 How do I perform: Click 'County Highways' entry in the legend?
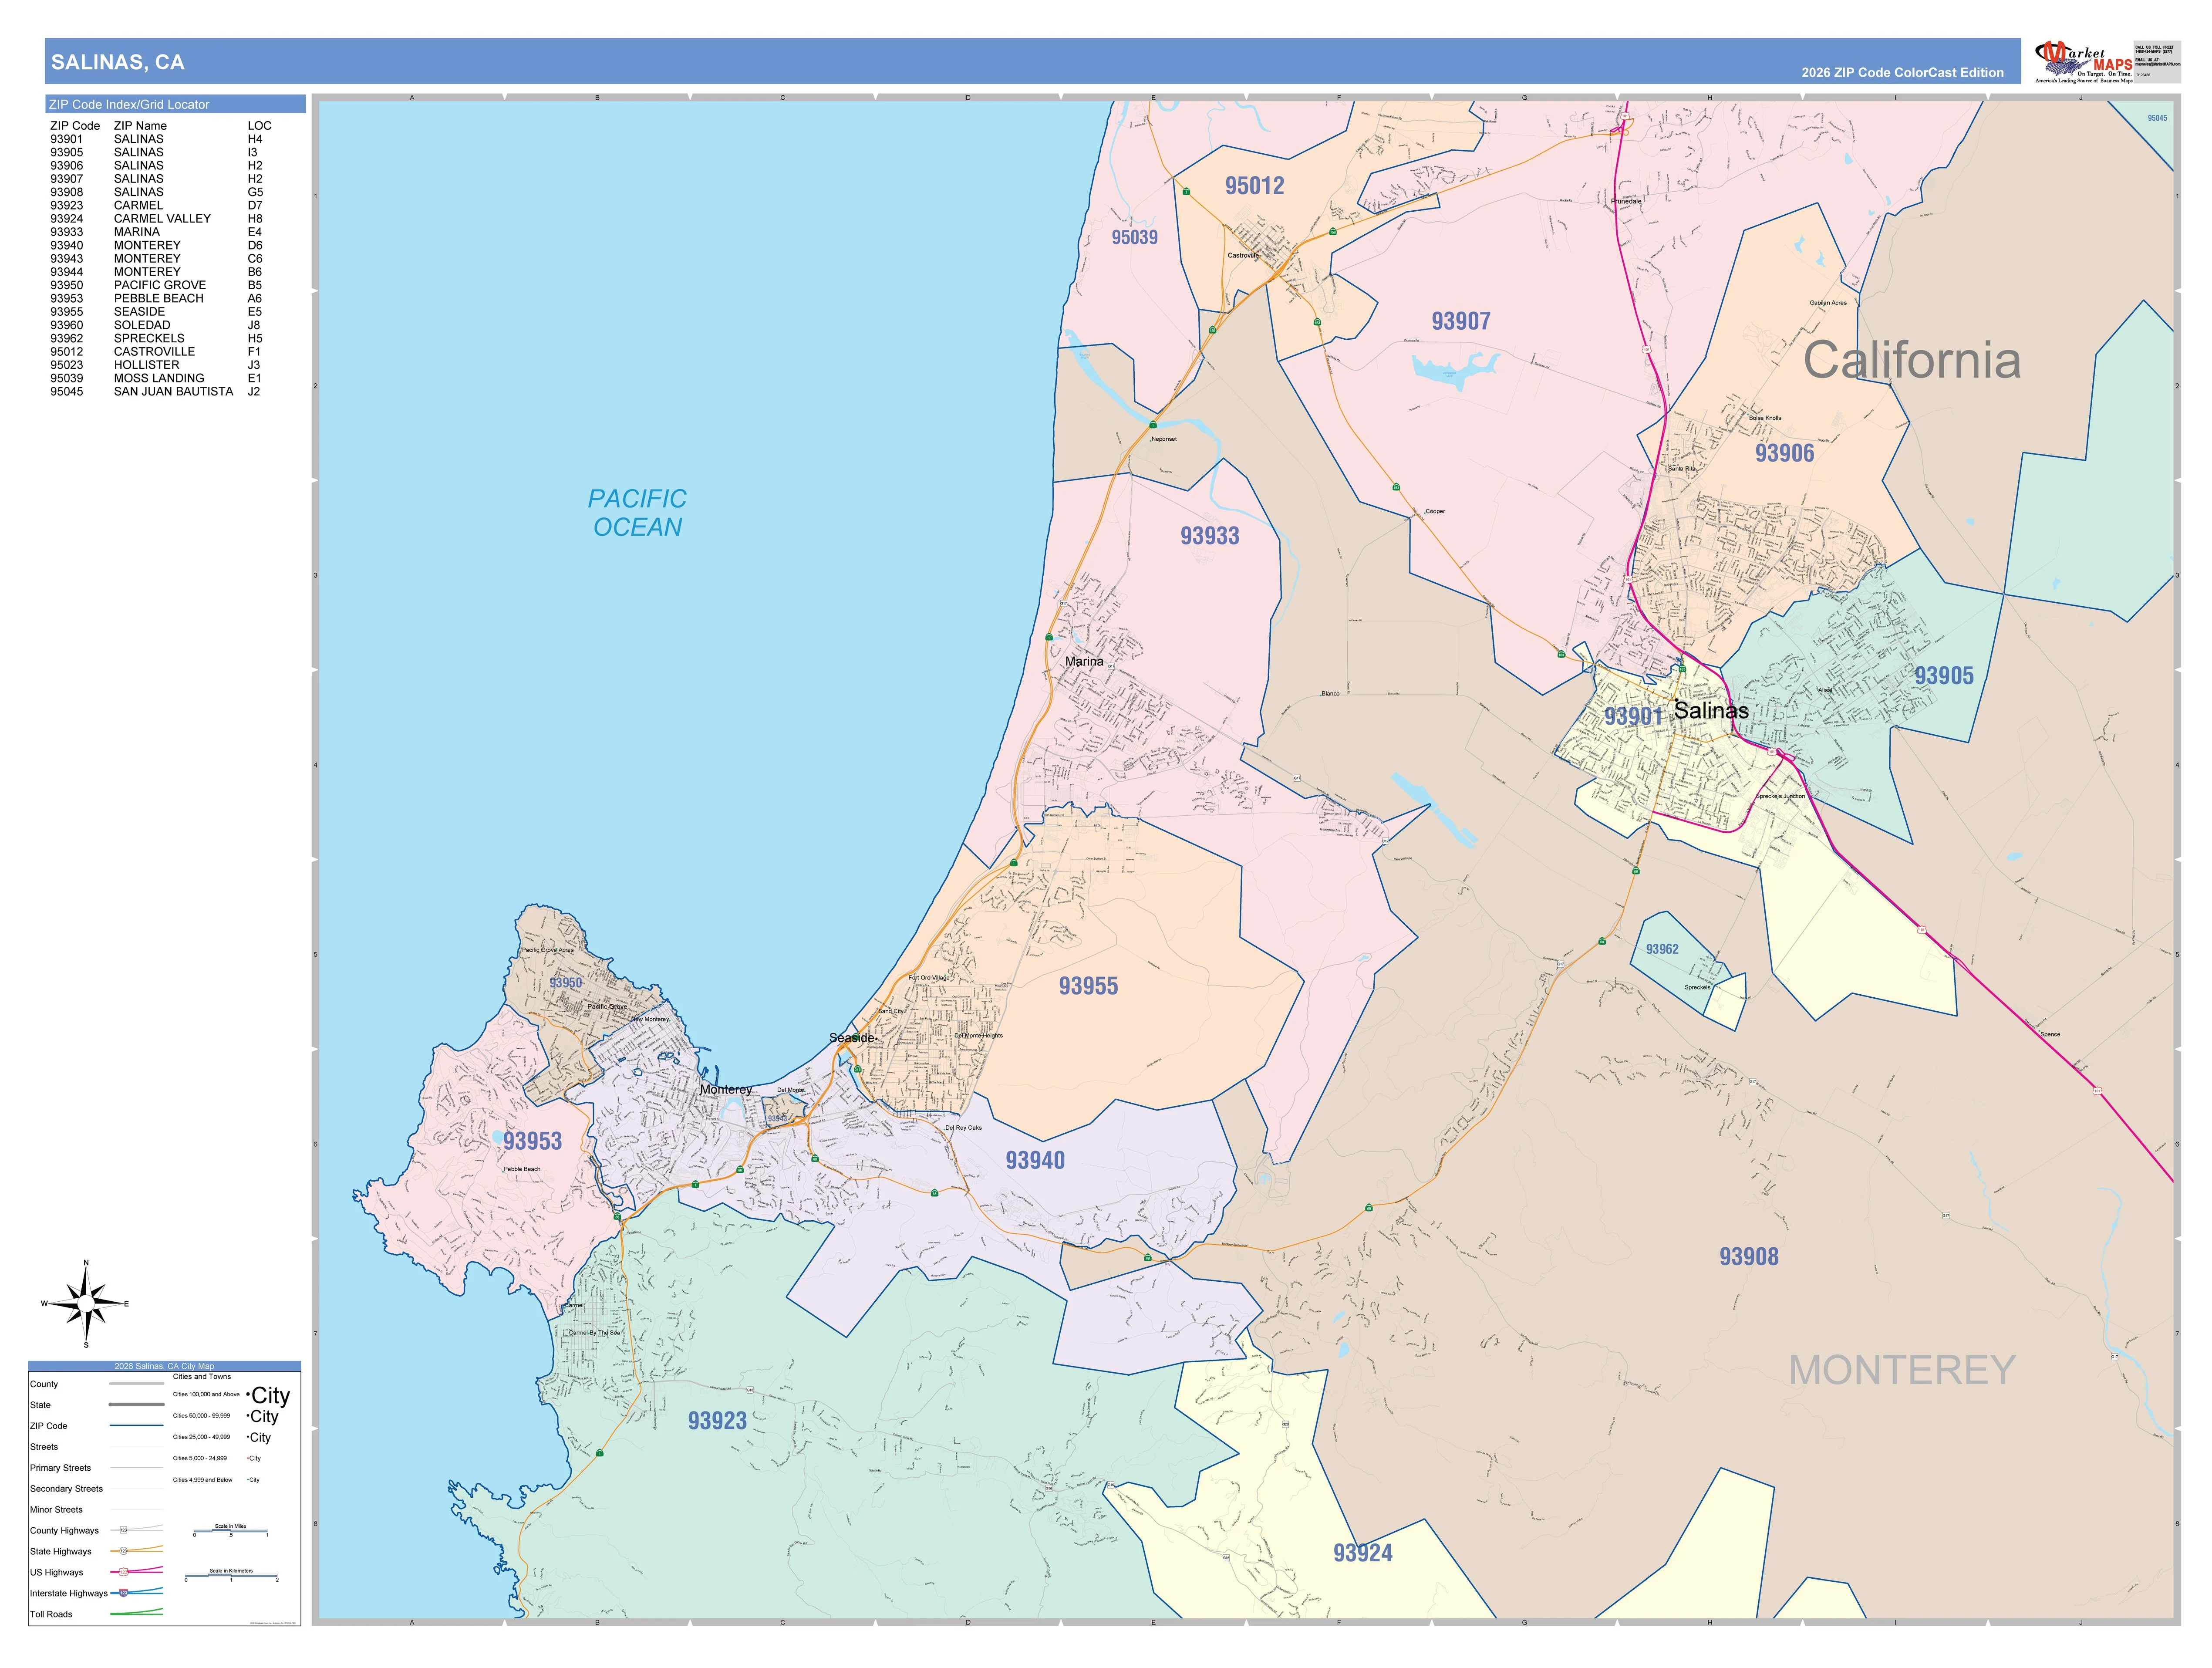pos(64,1531)
